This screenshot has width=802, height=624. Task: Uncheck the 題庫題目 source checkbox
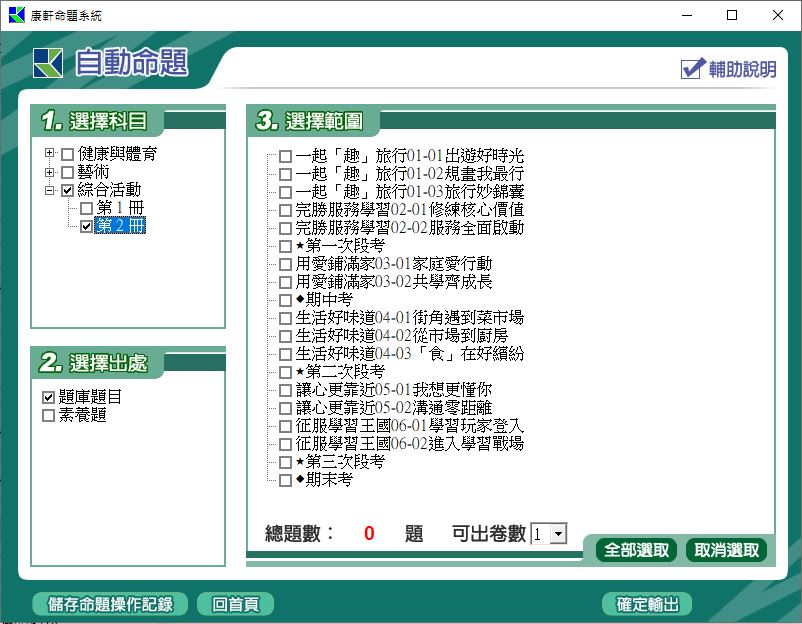pos(48,397)
